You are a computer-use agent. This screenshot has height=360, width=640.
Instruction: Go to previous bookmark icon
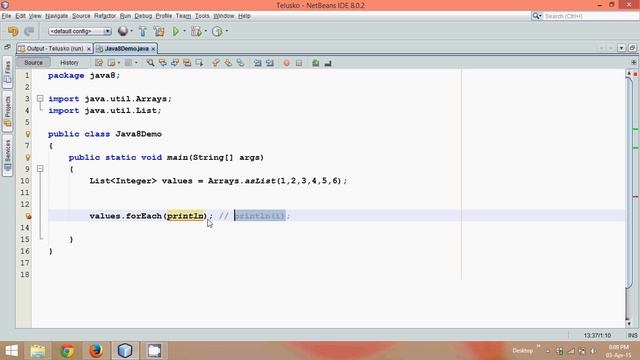tap(216, 63)
